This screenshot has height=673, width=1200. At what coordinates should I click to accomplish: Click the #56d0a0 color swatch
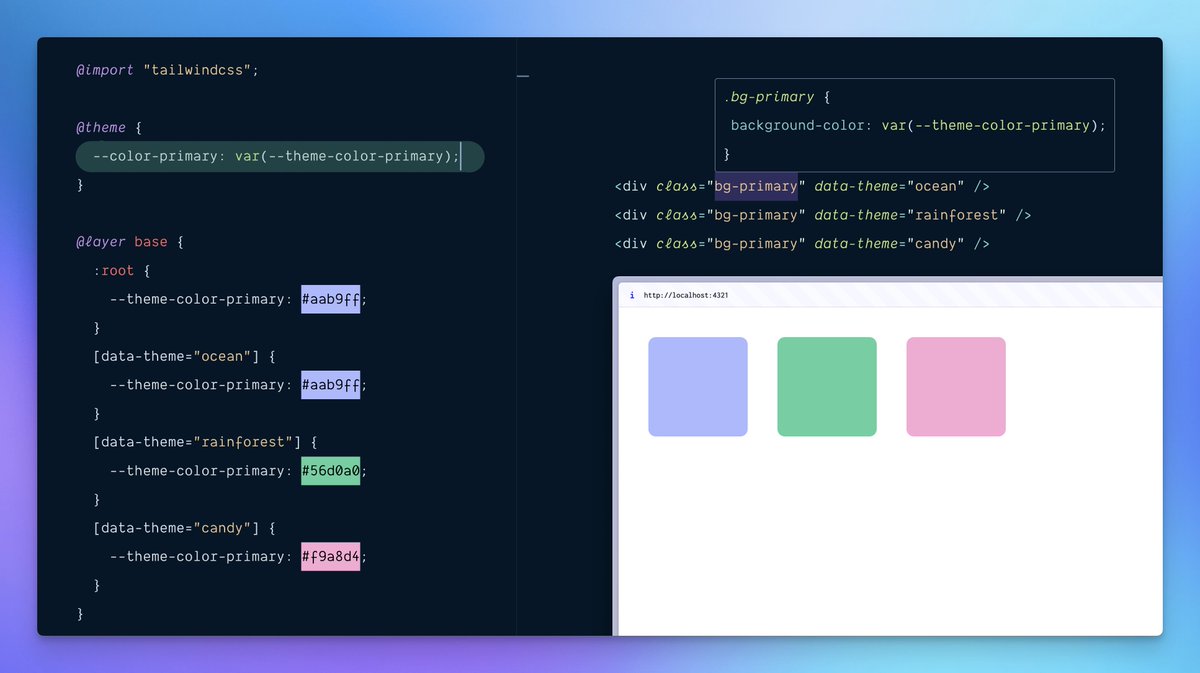coord(330,471)
